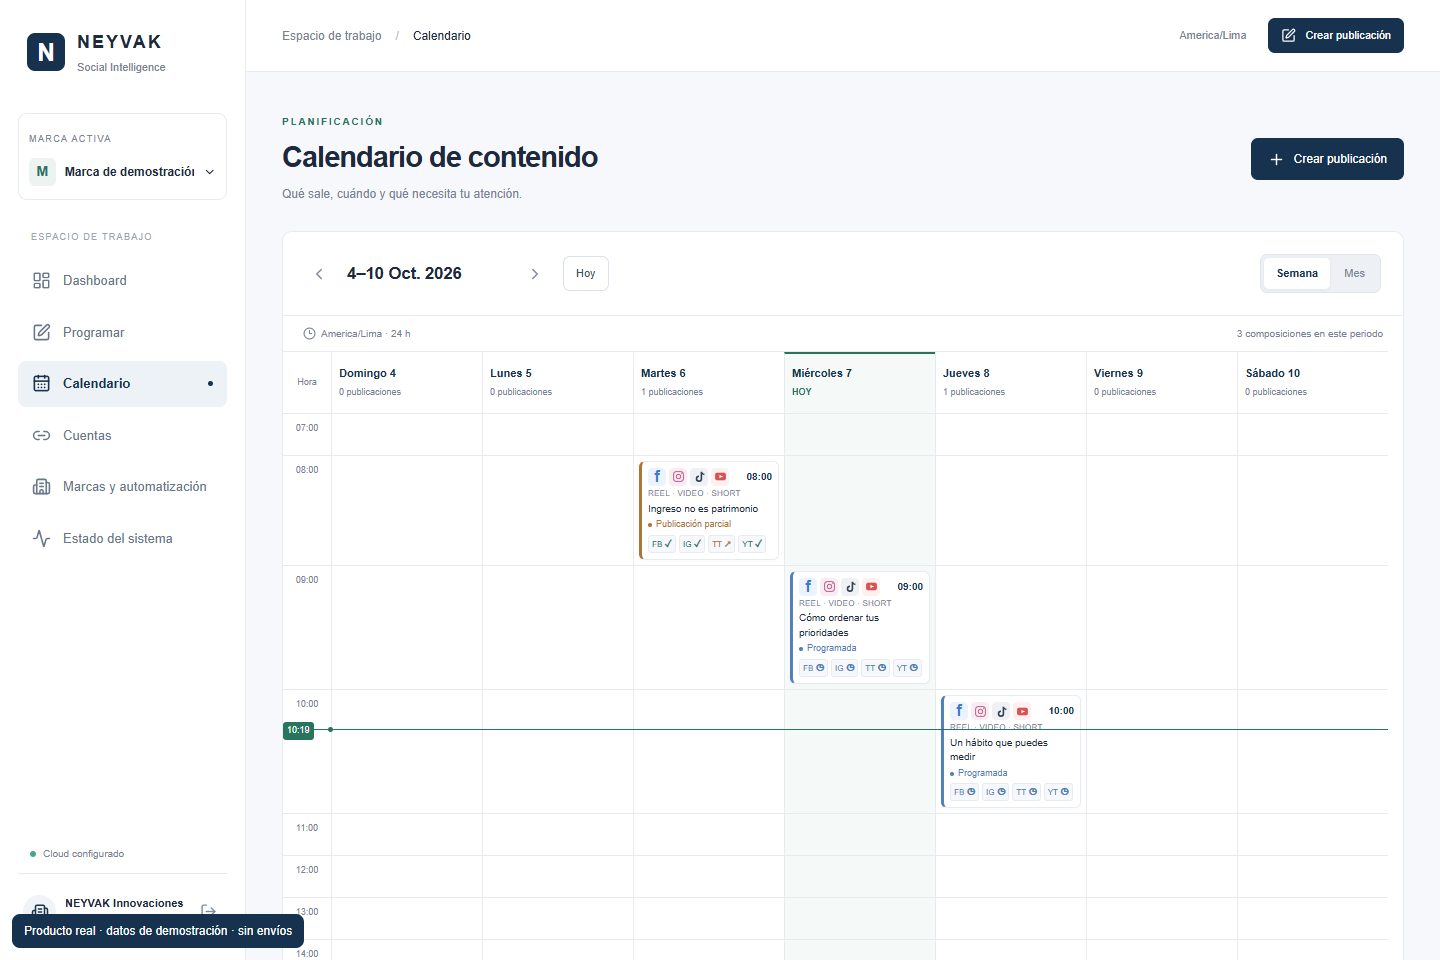
Task: Click the Marcas y automatización building icon
Action: (x=41, y=487)
